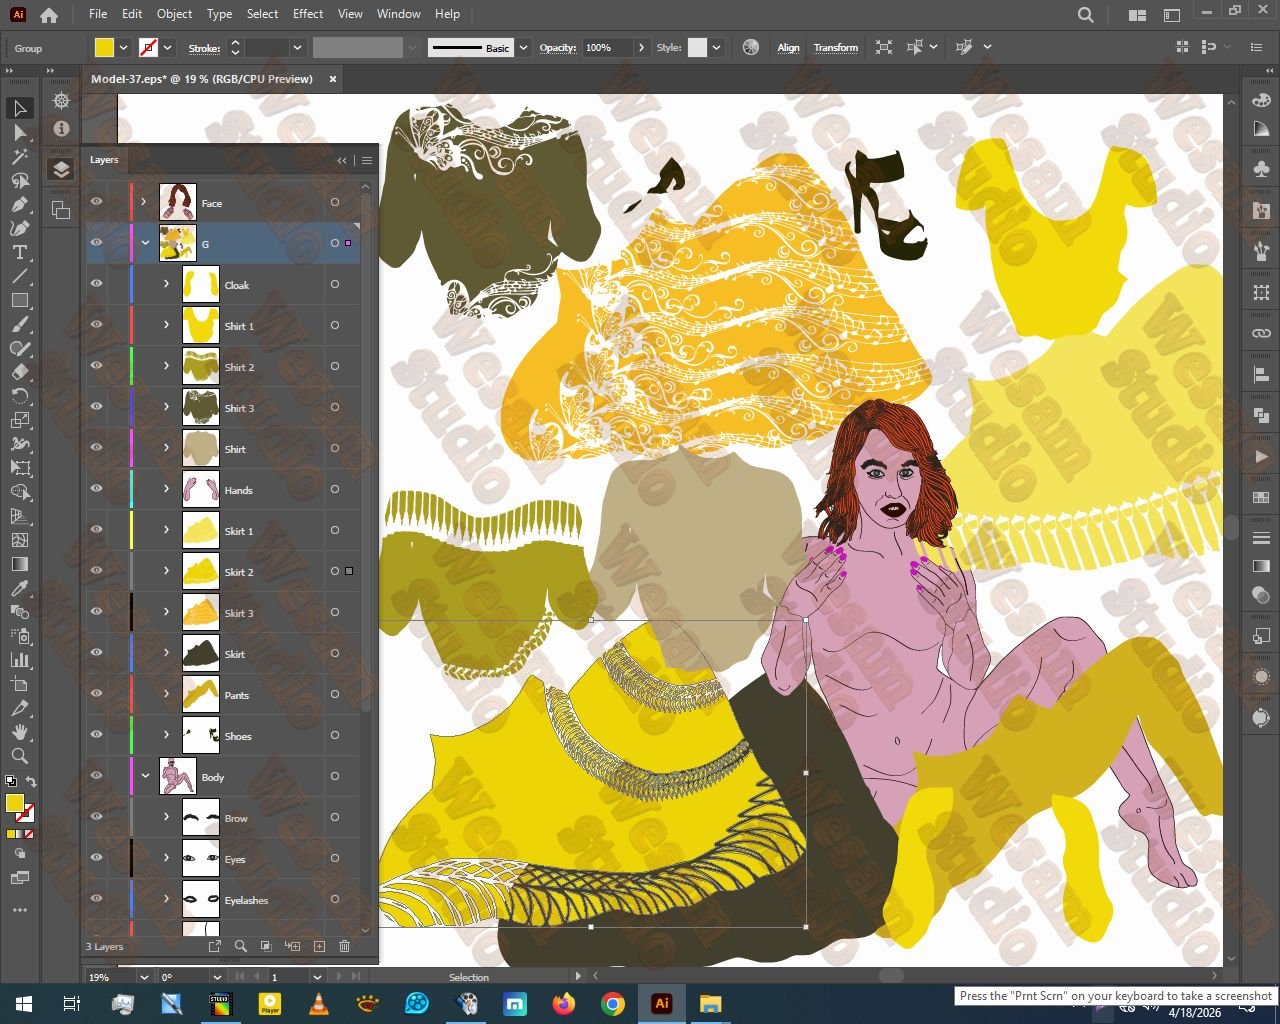
Task: Expand the Face layer
Action: pos(144,202)
